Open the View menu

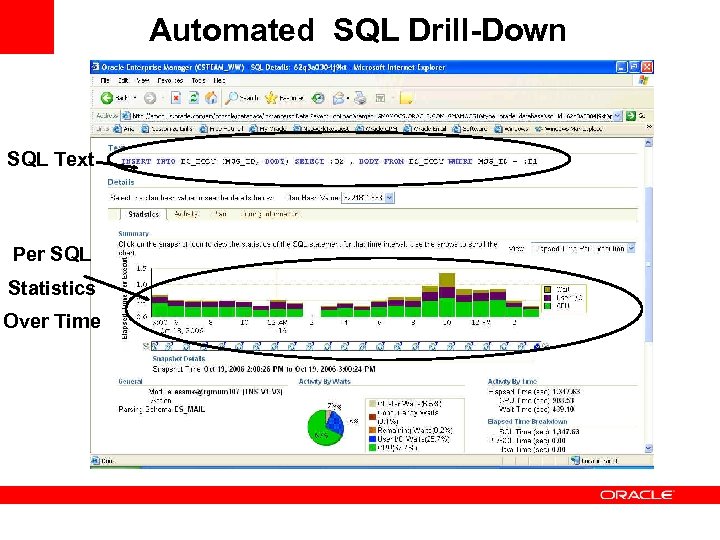coord(142,80)
